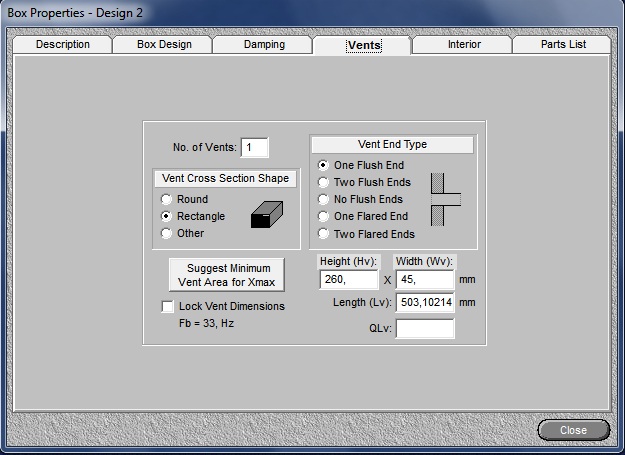Enable Lock Vent Dimensions checkbox
Image resolution: width=625 pixels, height=455 pixels.
tap(168, 306)
